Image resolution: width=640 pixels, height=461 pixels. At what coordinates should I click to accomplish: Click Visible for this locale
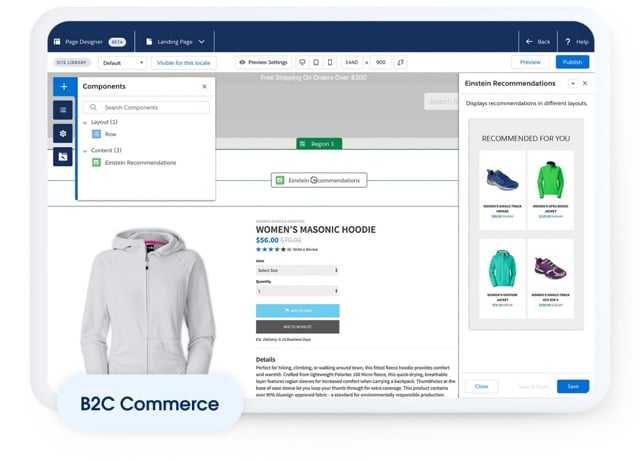click(183, 63)
